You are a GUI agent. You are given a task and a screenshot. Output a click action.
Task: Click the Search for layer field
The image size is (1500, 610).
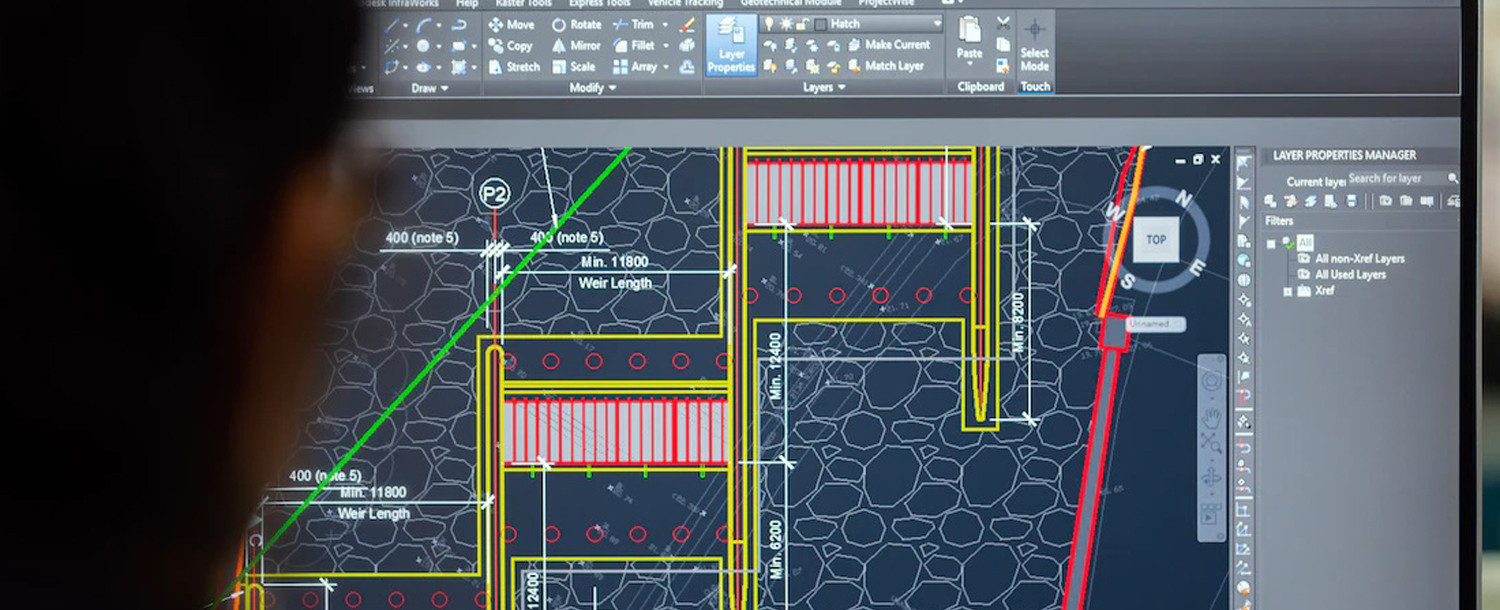[x=1395, y=179]
